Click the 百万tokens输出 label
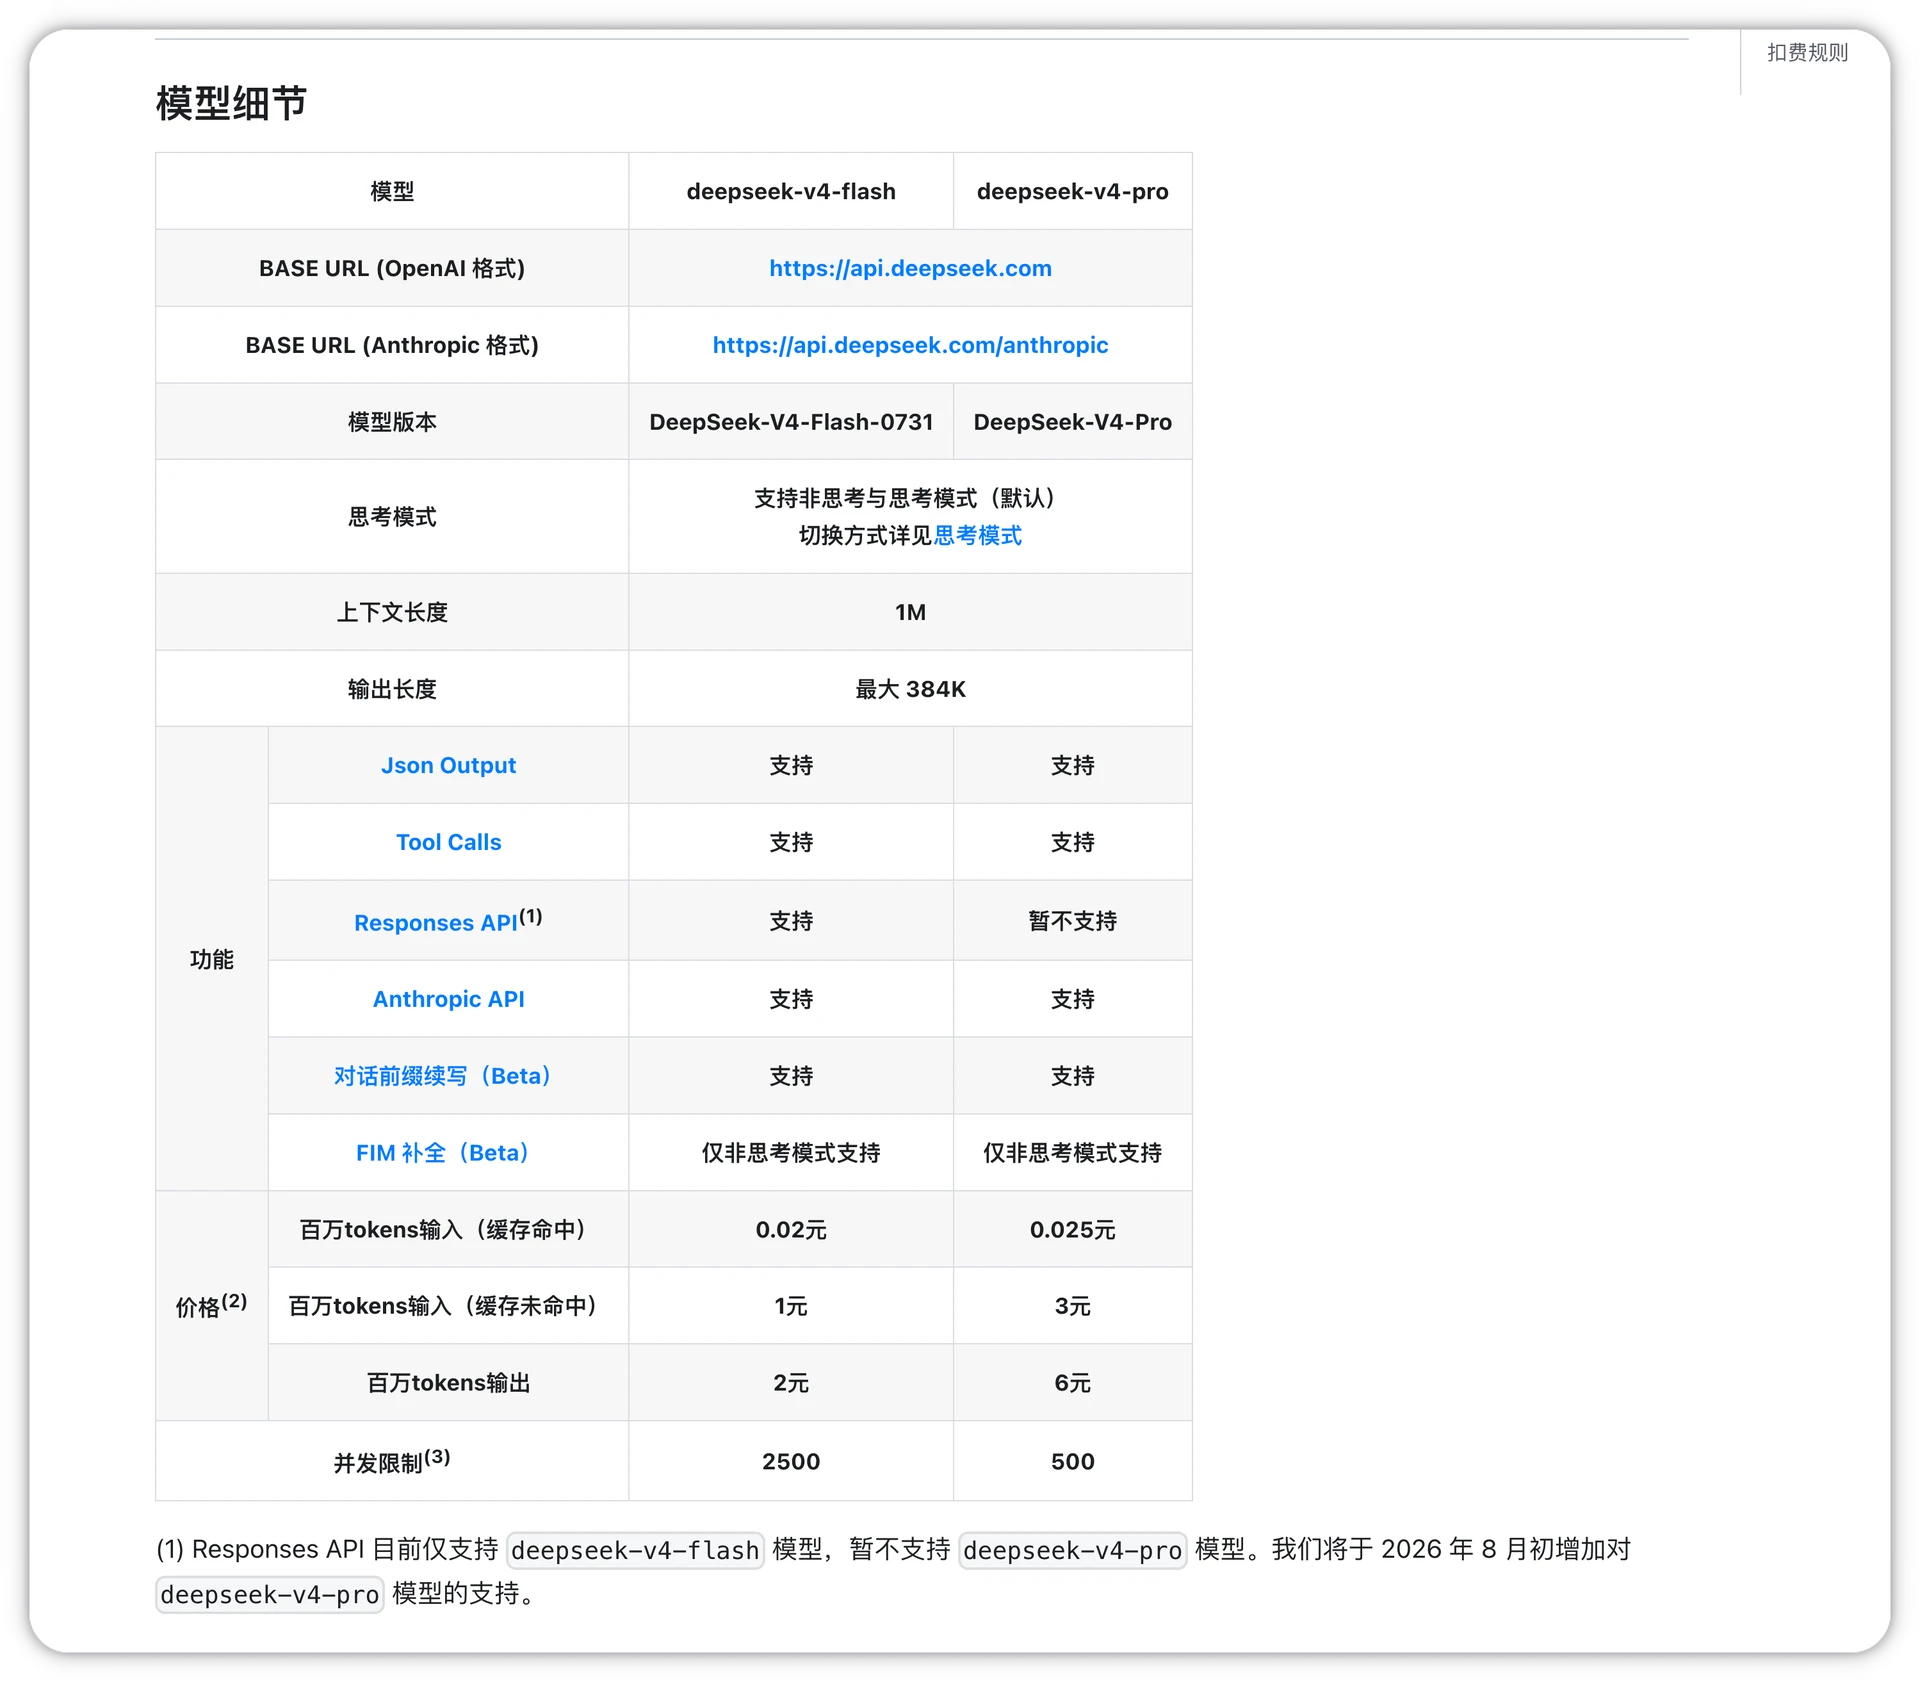This screenshot has height=1682, width=1920. [x=448, y=1383]
